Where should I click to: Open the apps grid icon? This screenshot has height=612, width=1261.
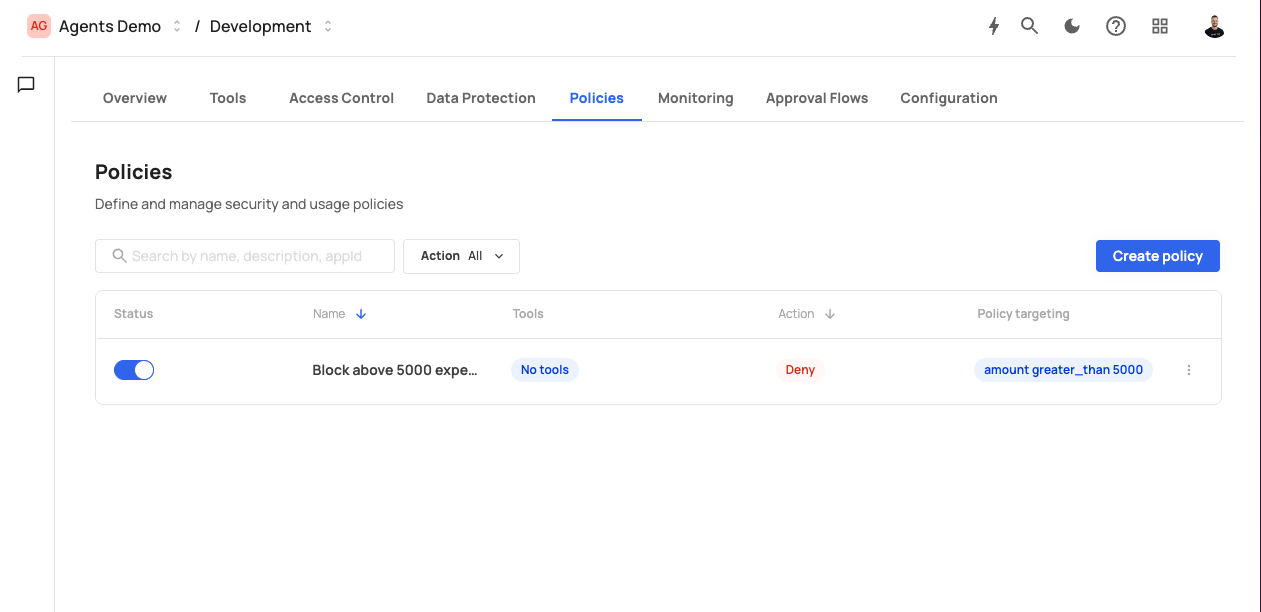[x=1160, y=27]
